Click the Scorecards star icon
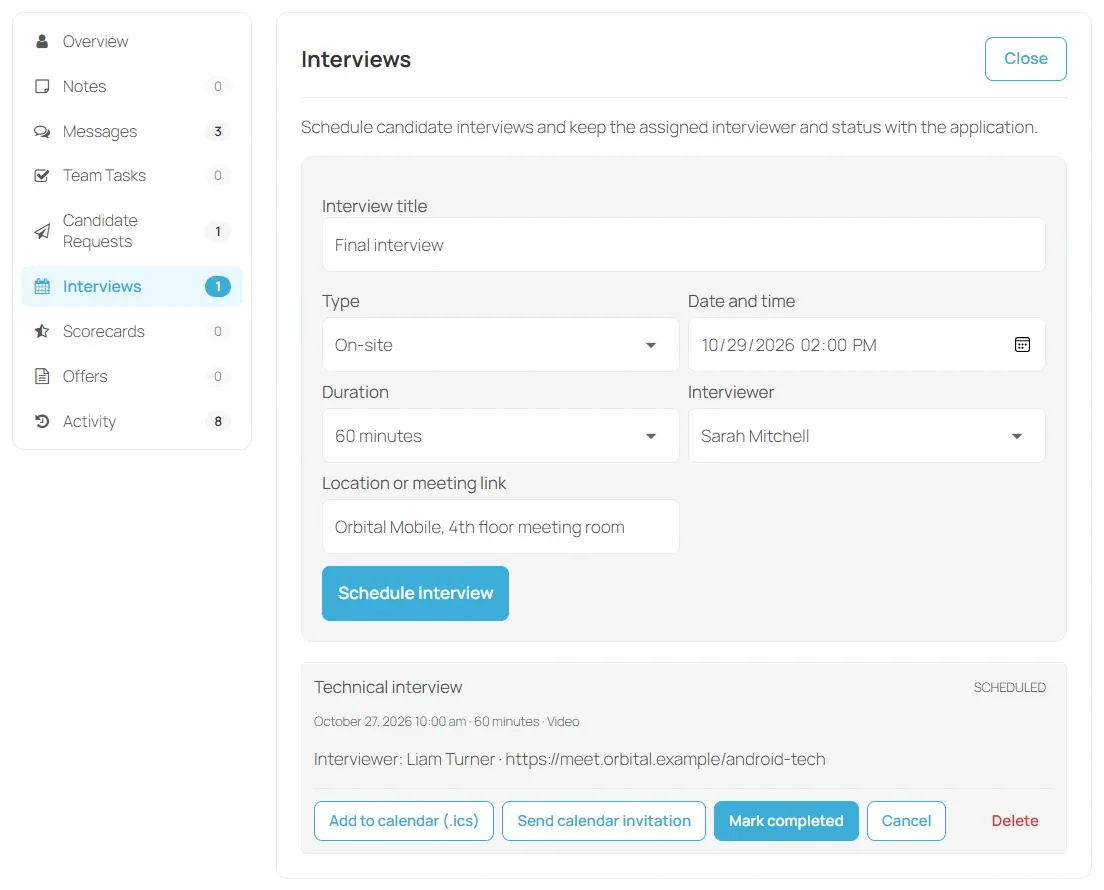Screen dimensions: 1104x890 [x=42, y=331]
